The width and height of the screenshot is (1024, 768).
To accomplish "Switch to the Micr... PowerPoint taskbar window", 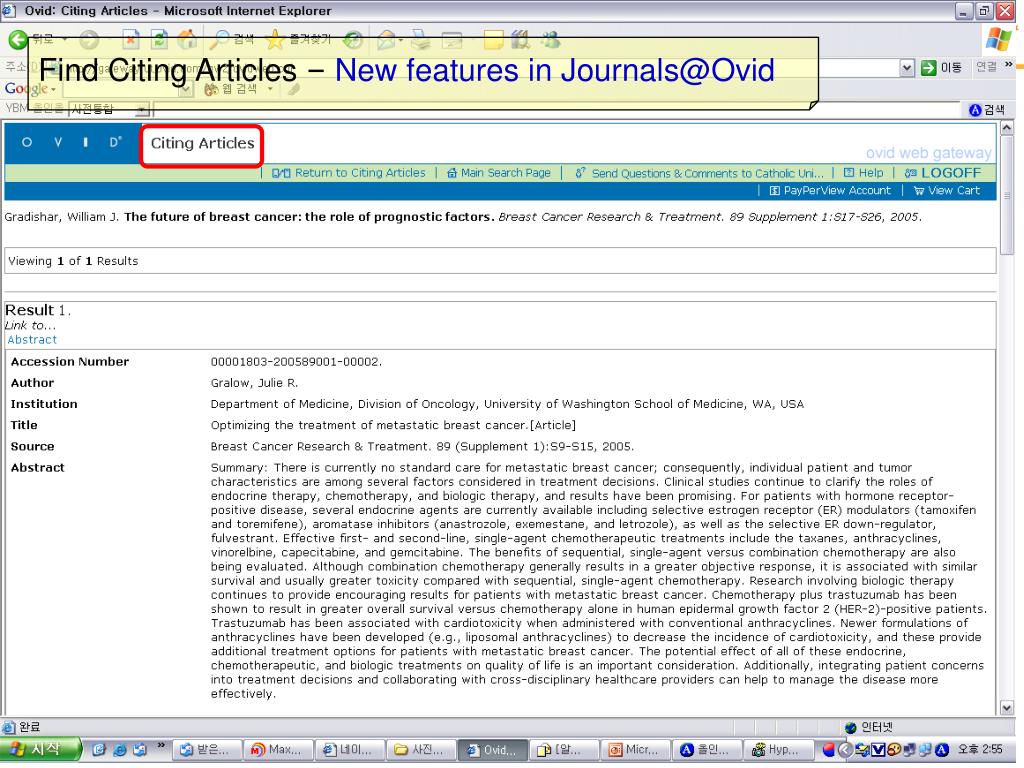I will click(x=634, y=750).
